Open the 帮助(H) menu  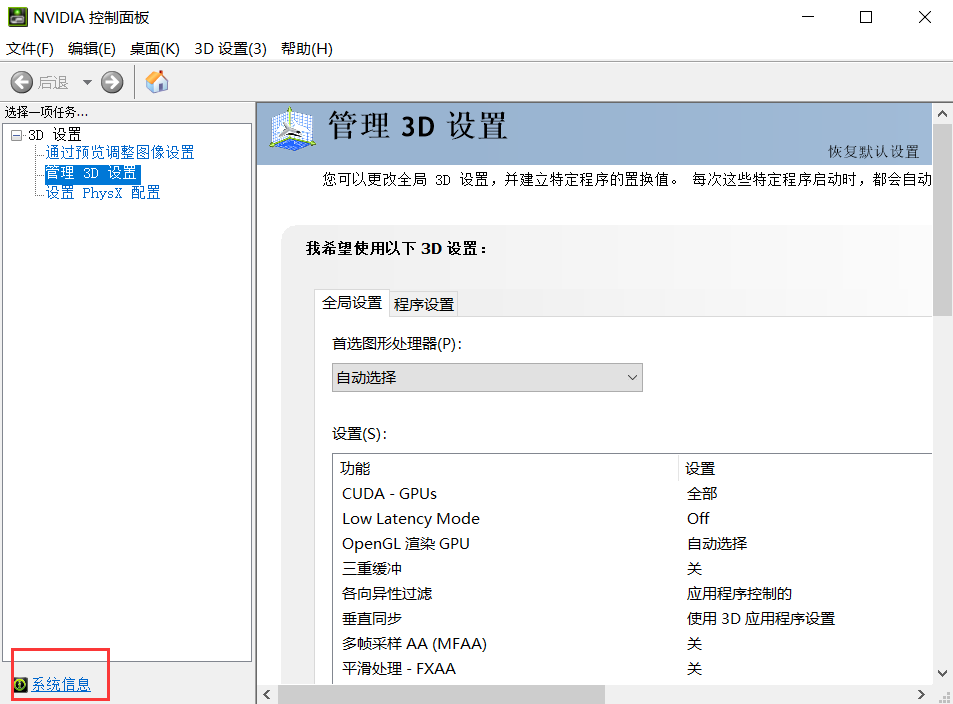point(306,49)
